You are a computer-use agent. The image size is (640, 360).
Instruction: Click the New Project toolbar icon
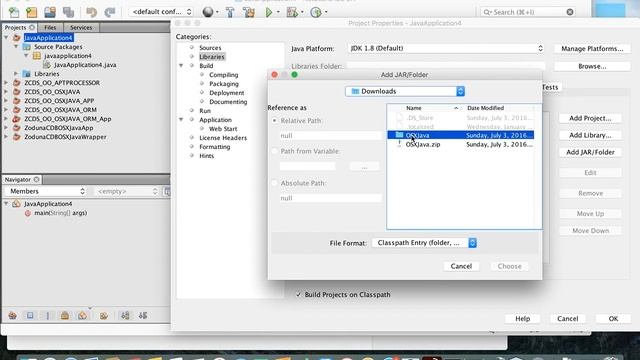coord(31,12)
